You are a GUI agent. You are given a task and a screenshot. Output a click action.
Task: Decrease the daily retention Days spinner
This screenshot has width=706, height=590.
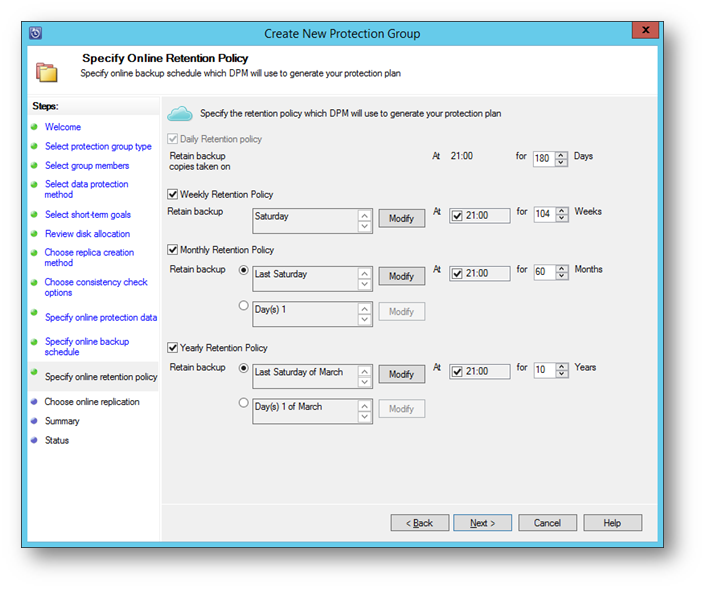point(561,162)
